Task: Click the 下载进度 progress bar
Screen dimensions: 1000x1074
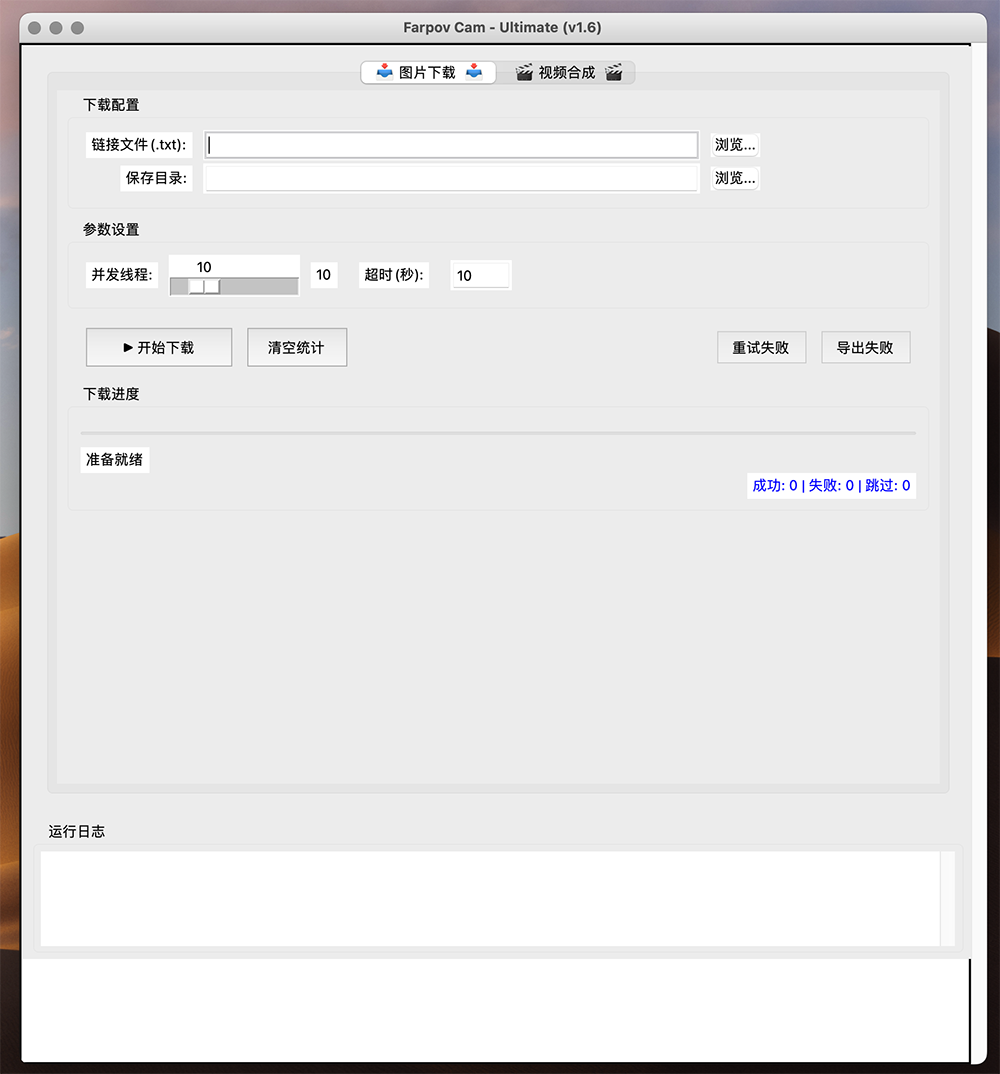Action: [x=498, y=433]
